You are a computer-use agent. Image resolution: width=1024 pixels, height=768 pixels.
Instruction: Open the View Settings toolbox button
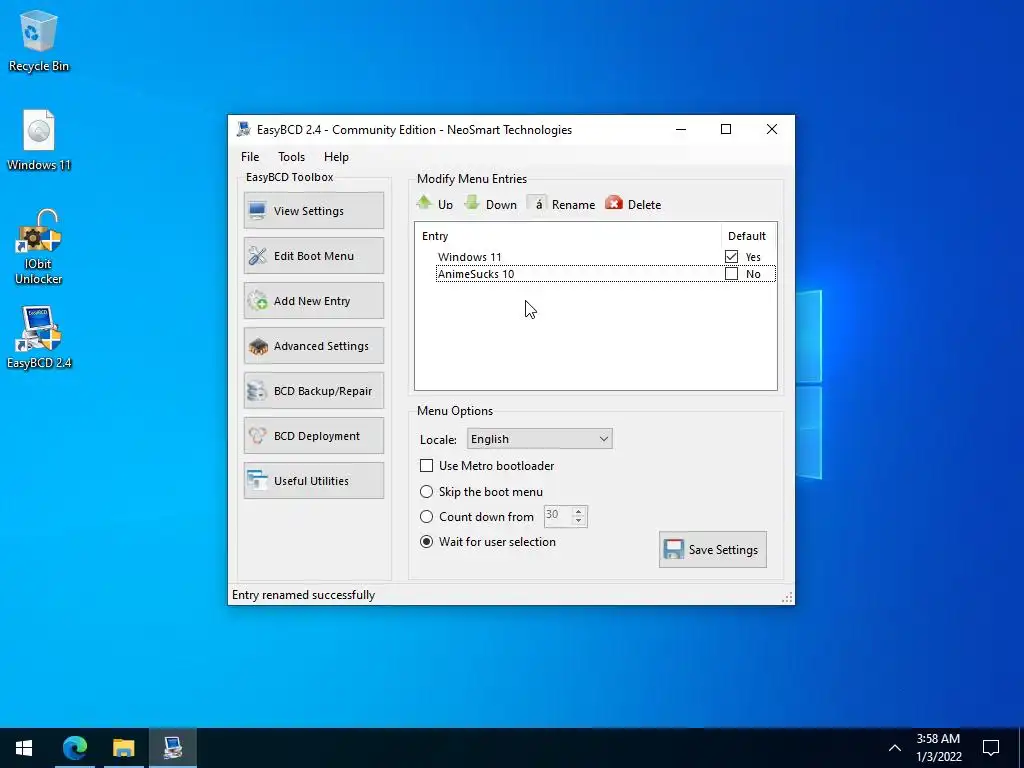click(x=313, y=210)
